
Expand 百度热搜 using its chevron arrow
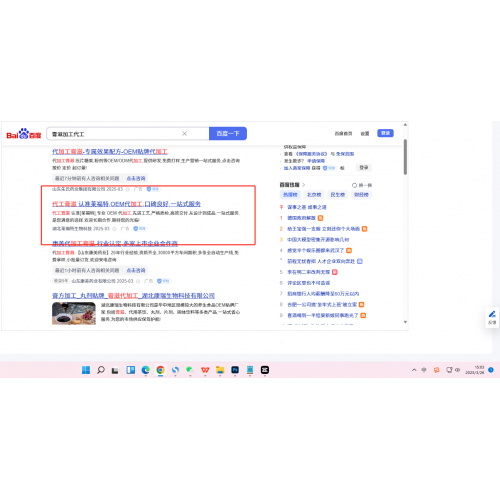pos(304,185)
